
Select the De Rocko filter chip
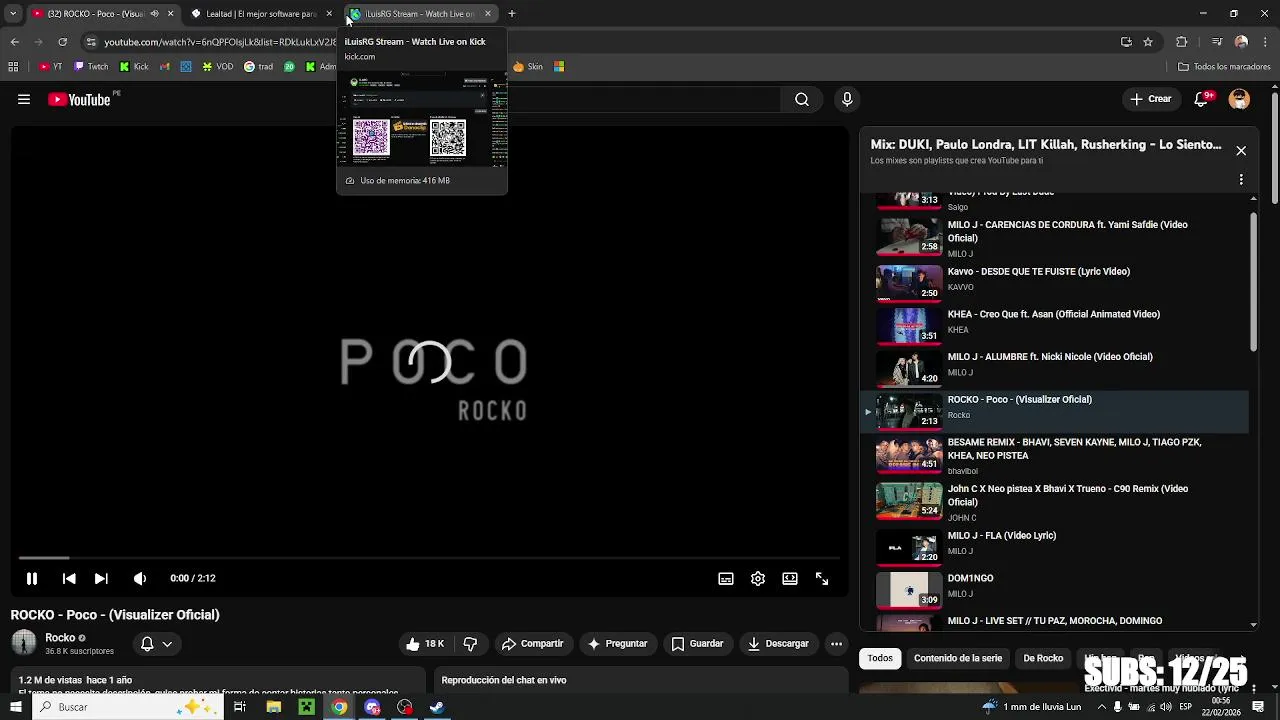[1043, 658]
